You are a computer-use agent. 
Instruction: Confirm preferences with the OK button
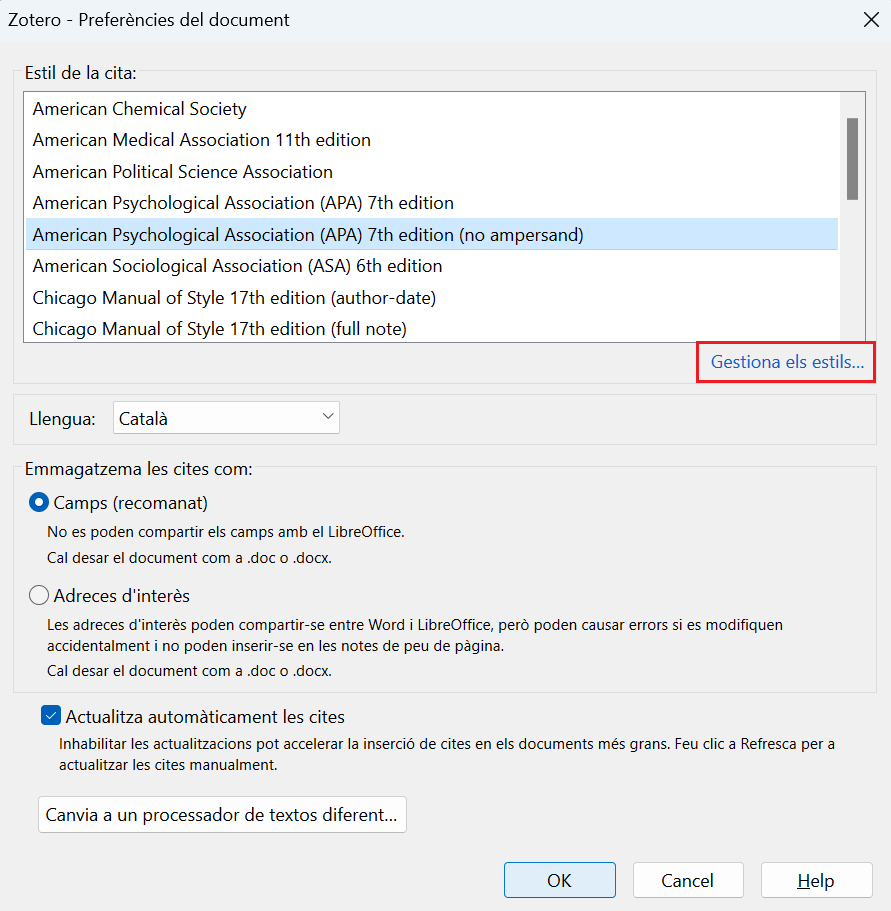pyautogui.click(x=559, y=880)
